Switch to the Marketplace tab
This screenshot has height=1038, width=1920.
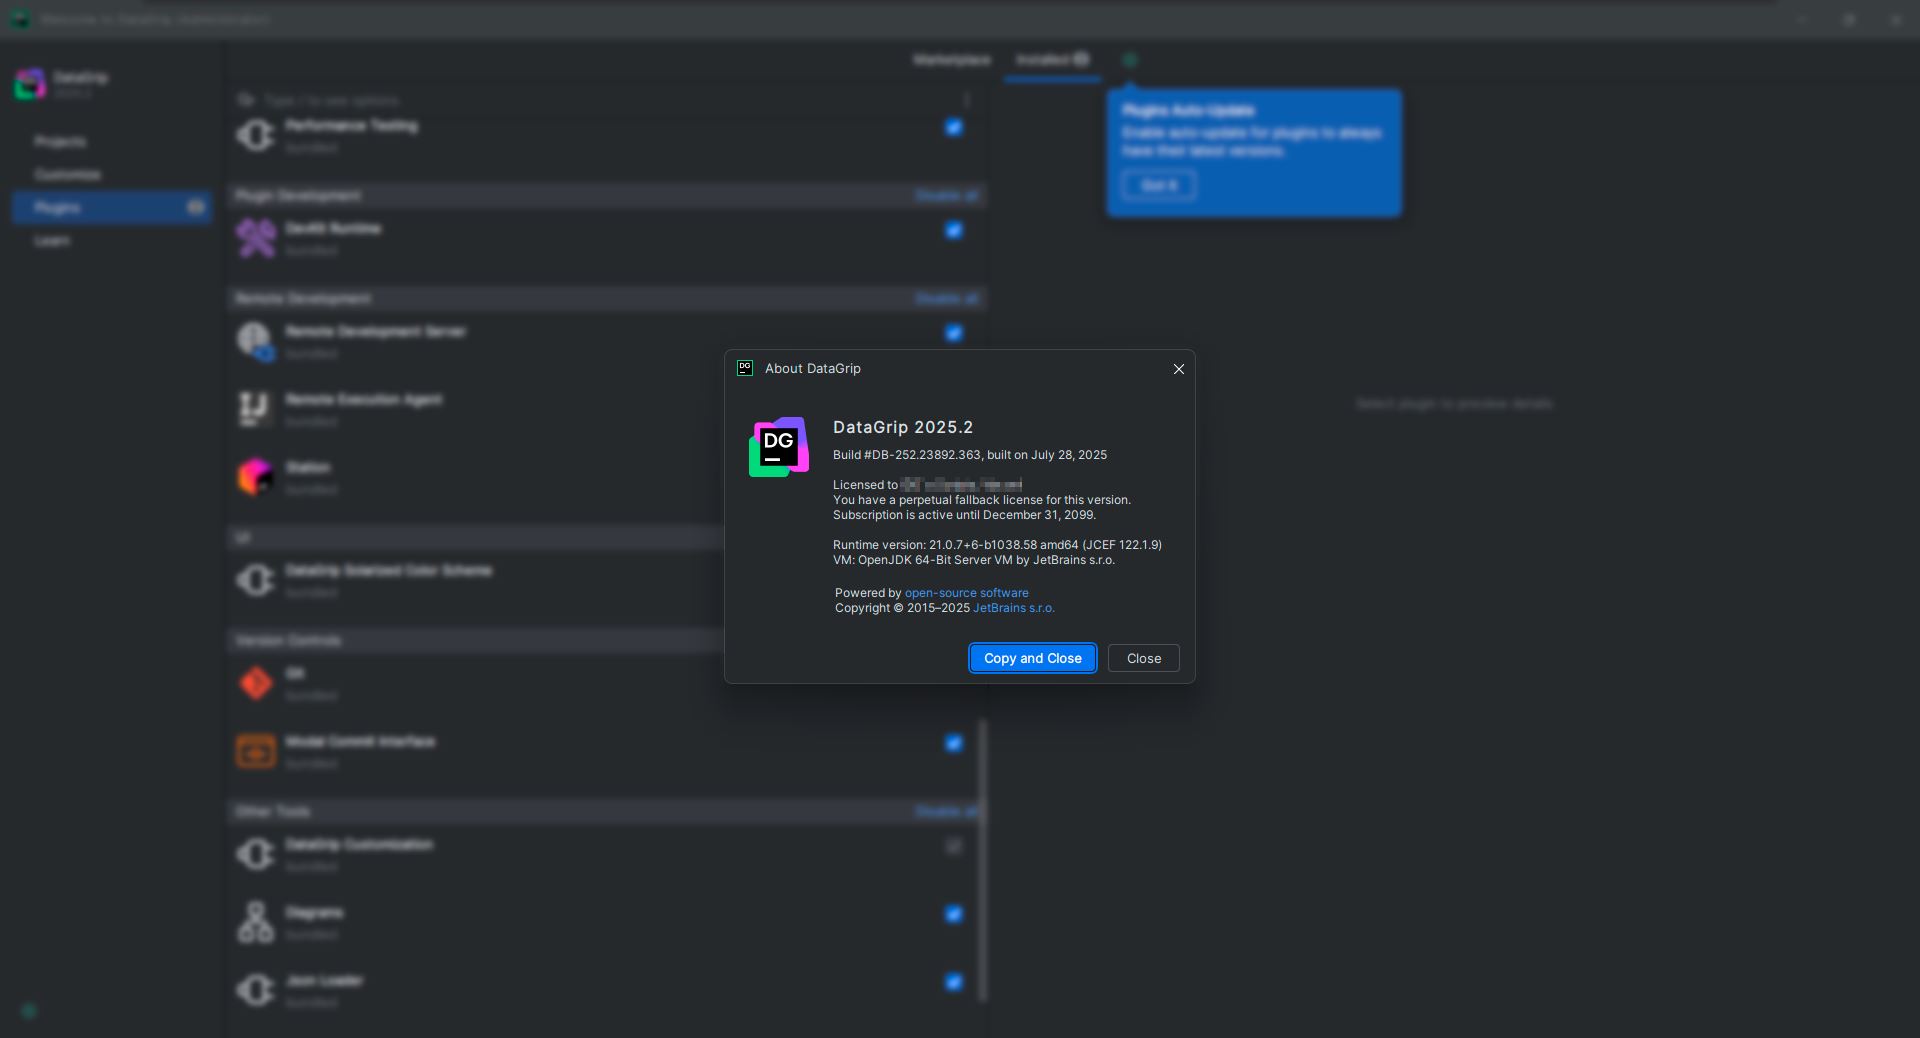click(x=952, y=60)
